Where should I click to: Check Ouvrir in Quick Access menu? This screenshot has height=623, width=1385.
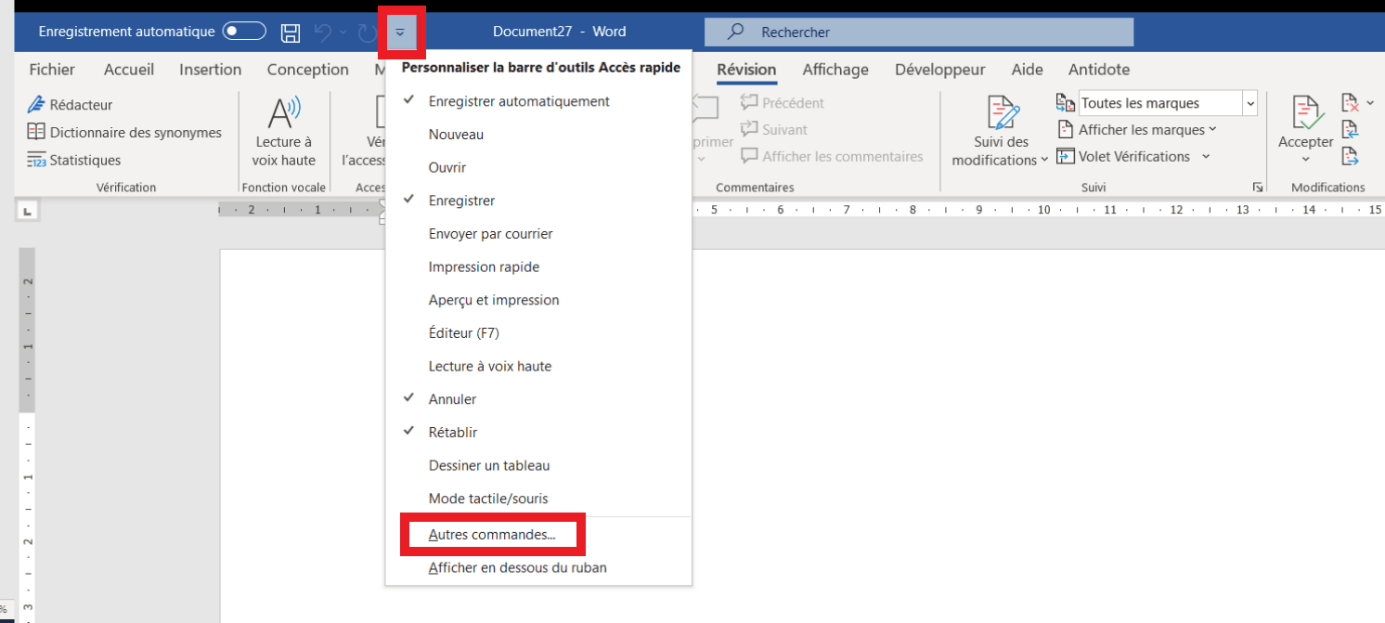(539, 167)
